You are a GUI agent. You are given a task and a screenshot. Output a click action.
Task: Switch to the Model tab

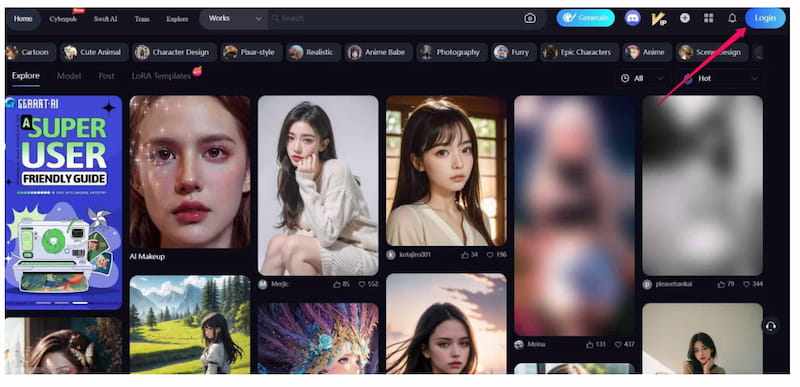69,76
